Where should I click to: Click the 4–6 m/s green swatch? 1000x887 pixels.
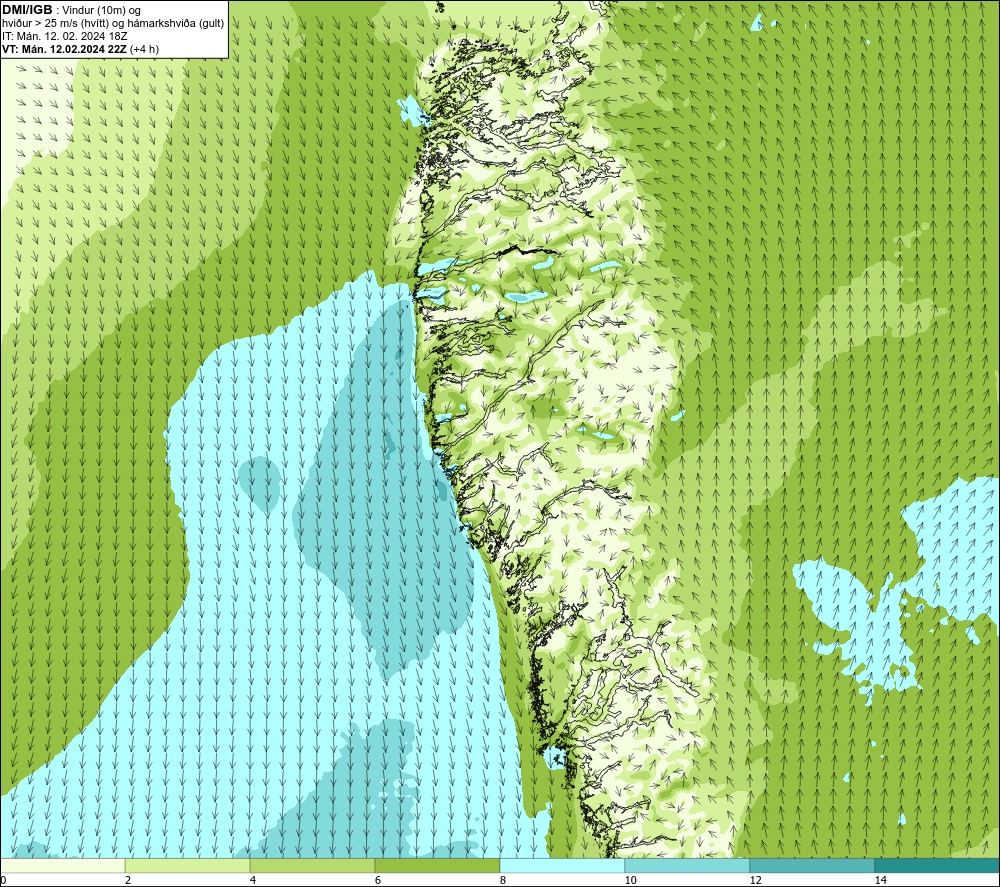312,865
